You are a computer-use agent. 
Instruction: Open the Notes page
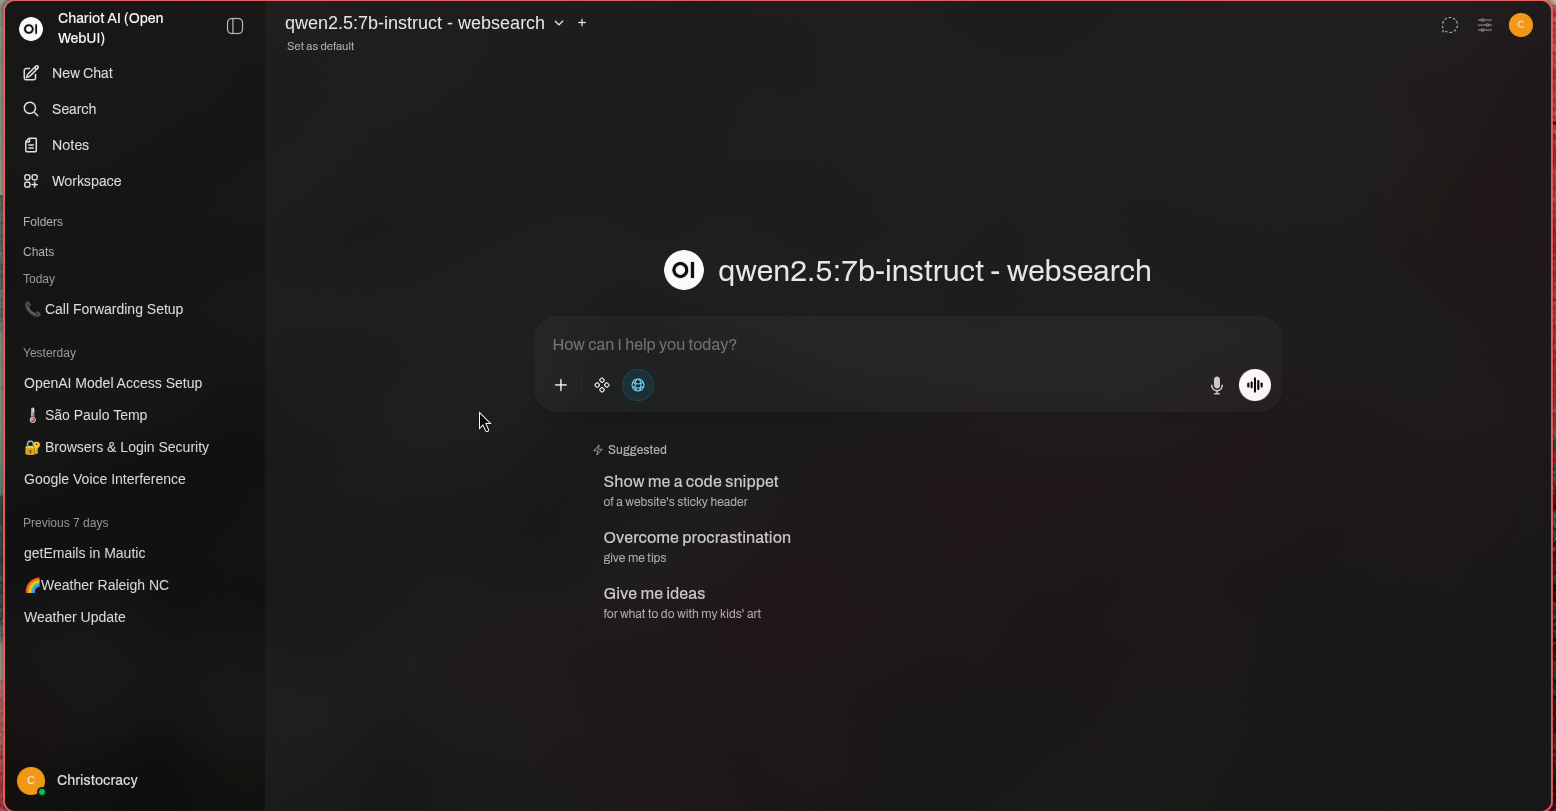70,145
